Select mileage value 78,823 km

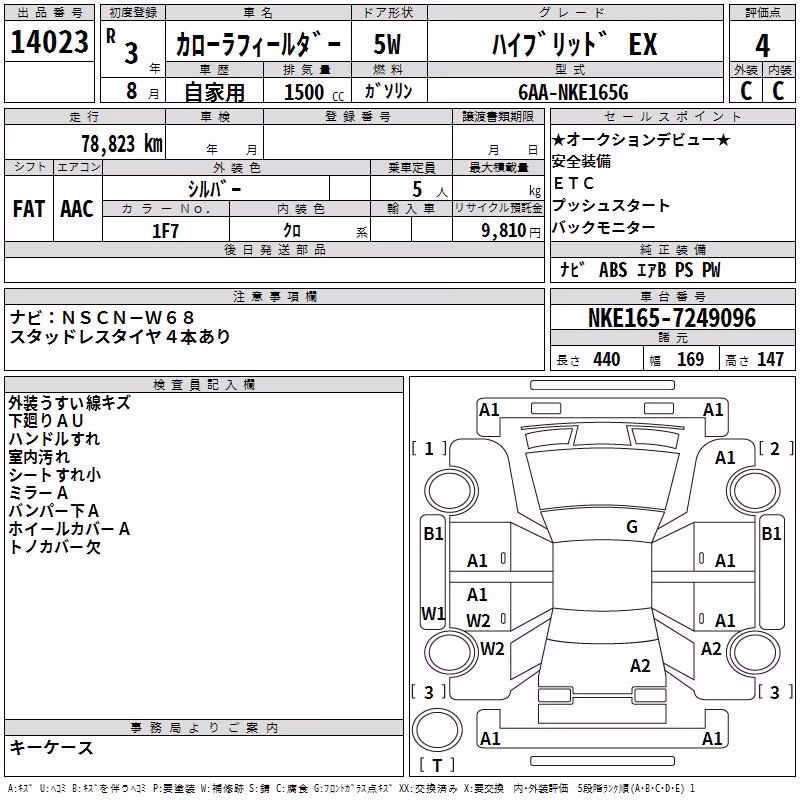pyautogui.click(x=122, y=144)
